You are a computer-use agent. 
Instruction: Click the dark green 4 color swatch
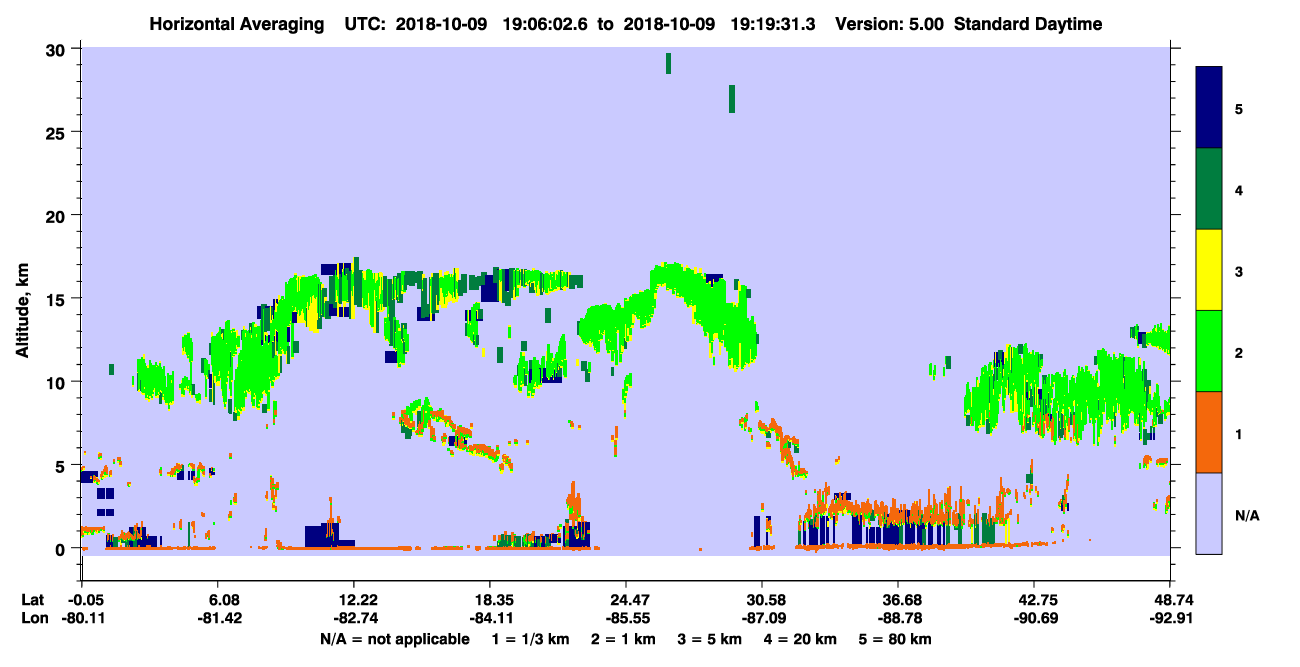1209,189
